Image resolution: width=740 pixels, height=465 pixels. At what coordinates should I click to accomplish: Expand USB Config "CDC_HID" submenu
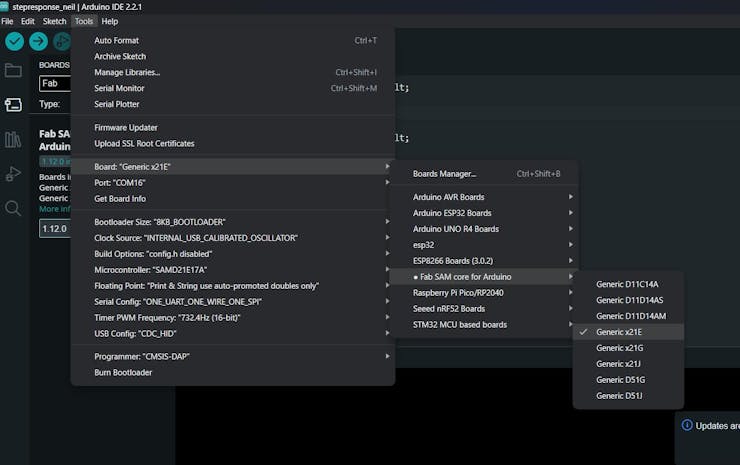[x=233, y=334]
